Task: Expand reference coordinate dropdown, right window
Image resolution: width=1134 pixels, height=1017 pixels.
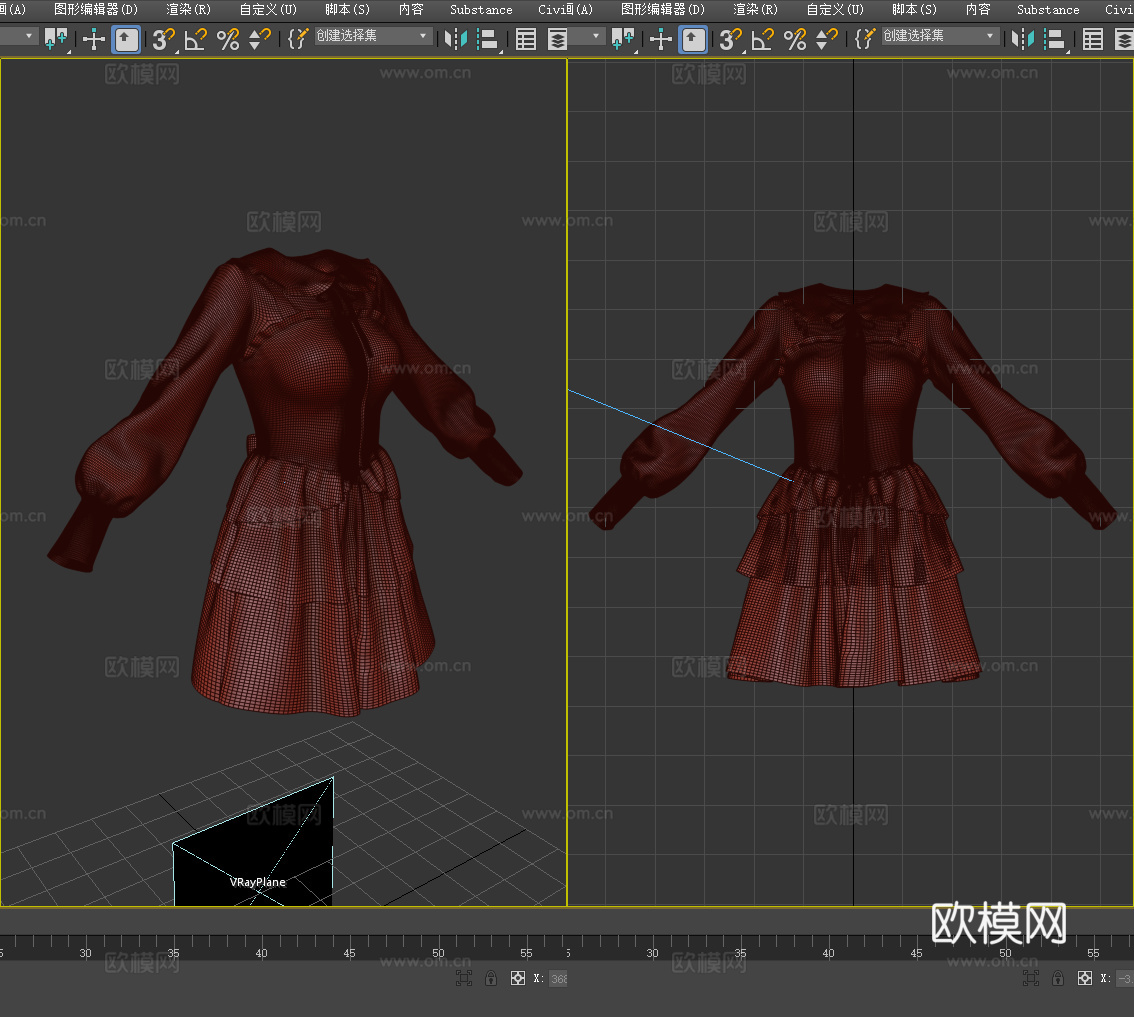Action: point(596,36)
